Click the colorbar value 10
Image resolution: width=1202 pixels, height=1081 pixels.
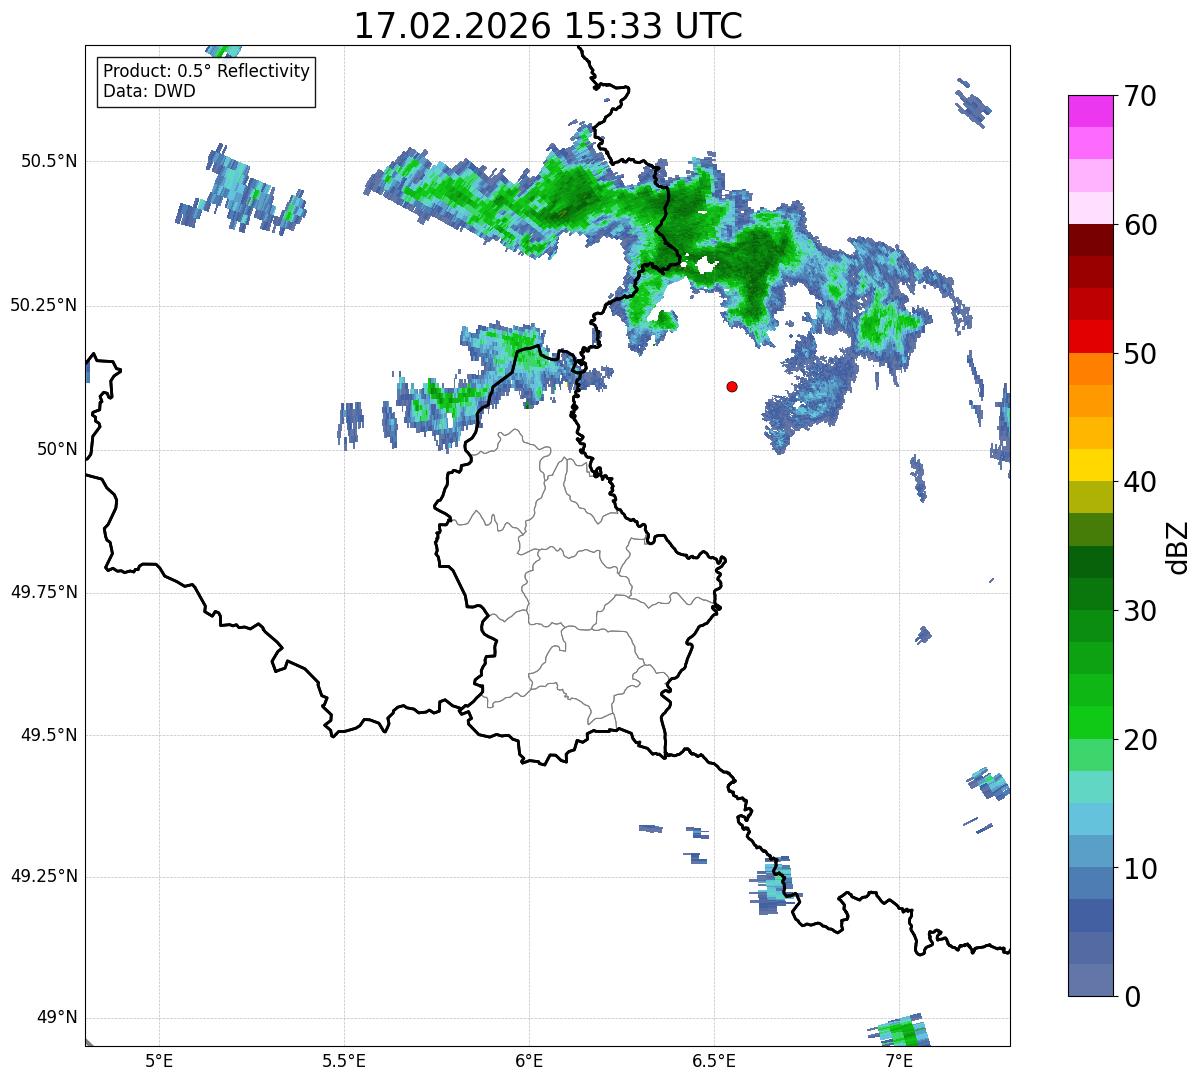[x=1140, y=869]
